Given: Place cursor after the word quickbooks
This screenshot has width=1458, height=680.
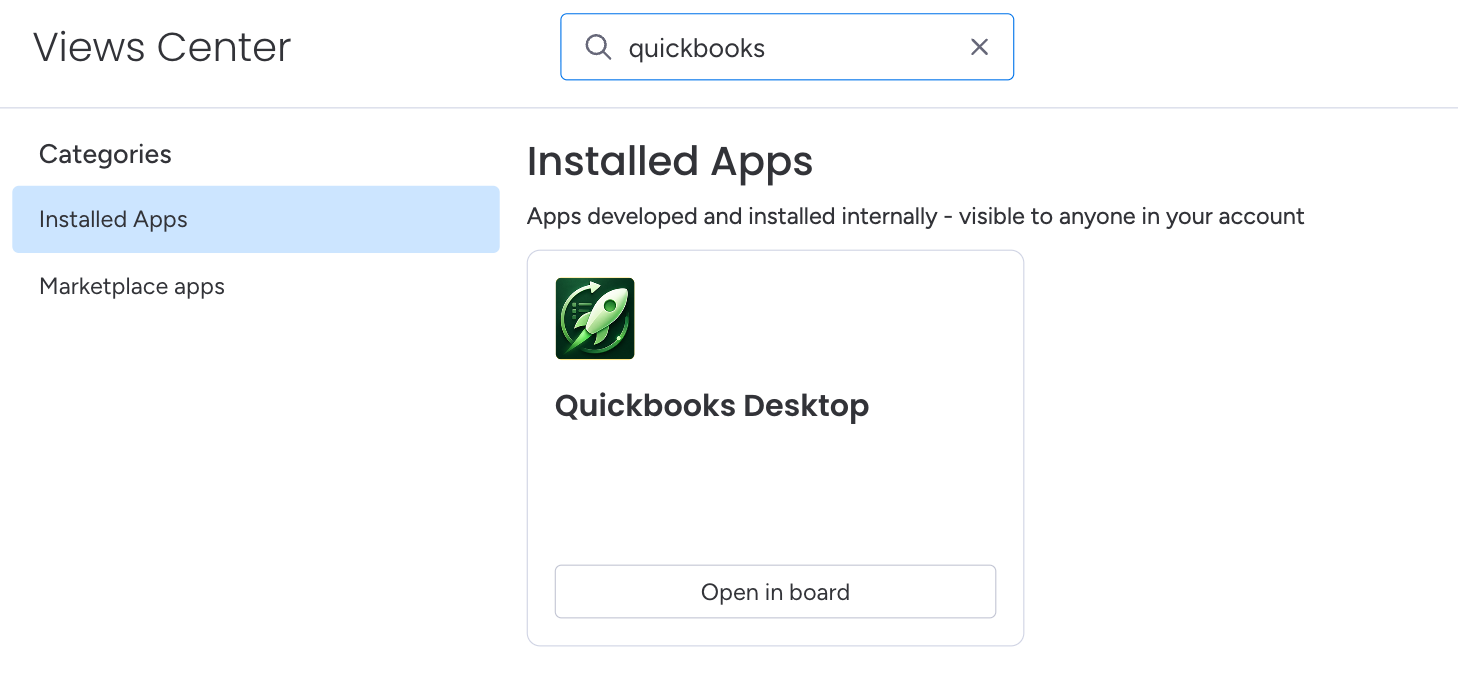Looking at the screenshot, I should 767,48.
